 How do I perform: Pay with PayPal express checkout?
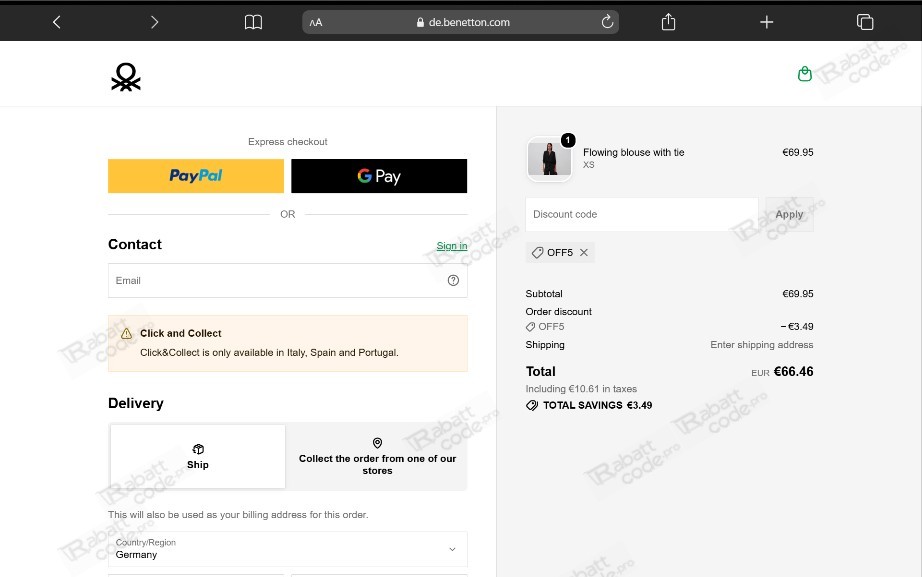point(196,176)
